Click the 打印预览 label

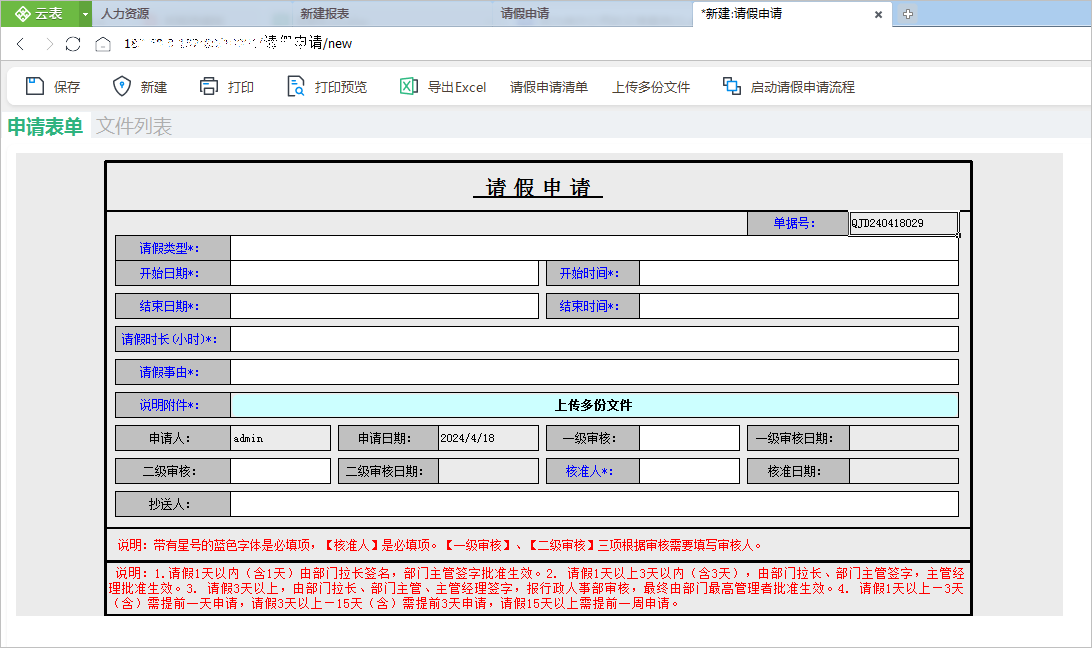coord(341,87)
